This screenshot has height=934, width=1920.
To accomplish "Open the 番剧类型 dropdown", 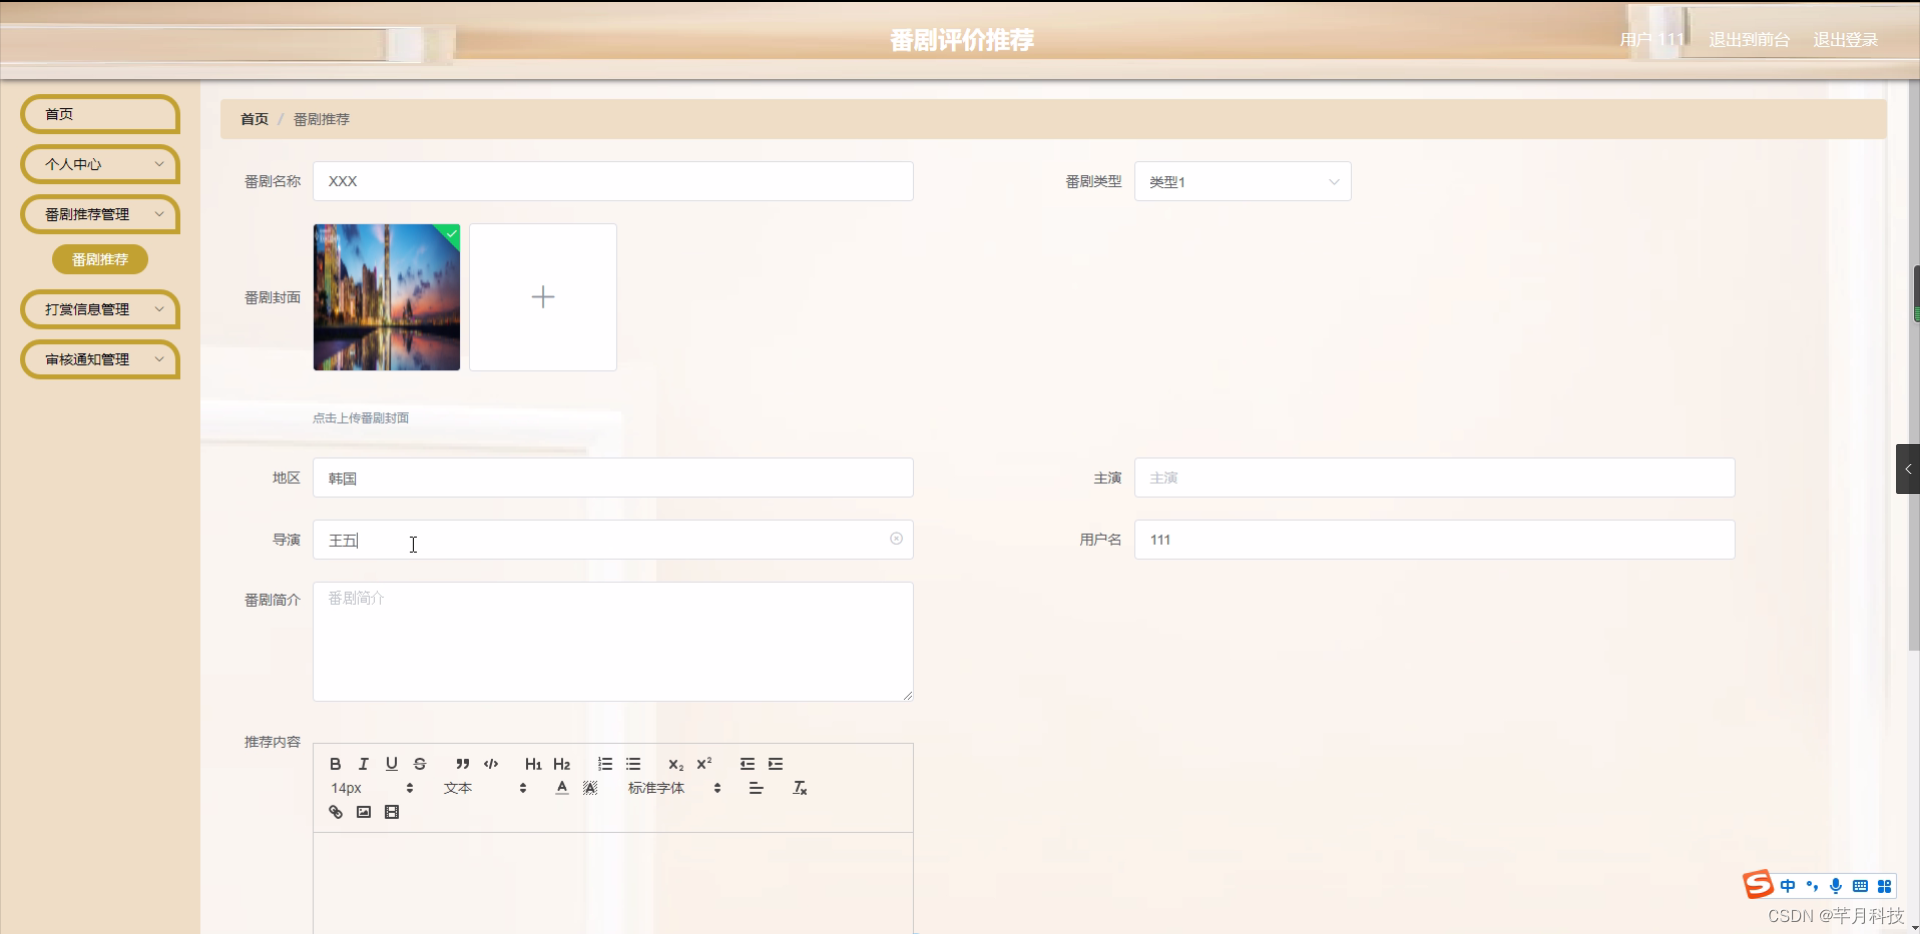I will pyautogui.click(x=1242, y=181).
